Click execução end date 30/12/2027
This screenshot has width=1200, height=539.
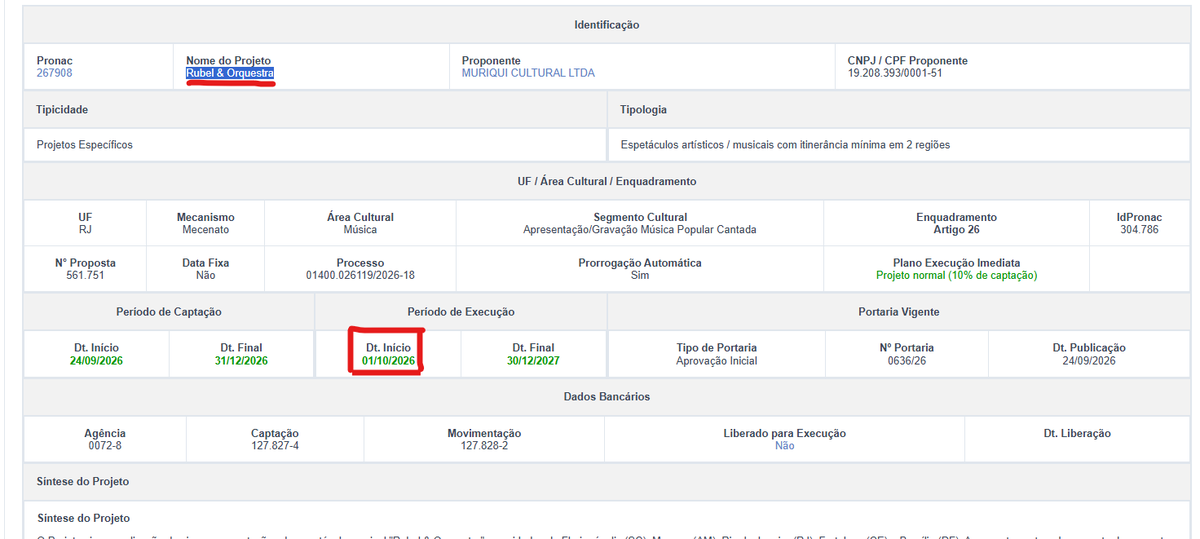(534, 361)
